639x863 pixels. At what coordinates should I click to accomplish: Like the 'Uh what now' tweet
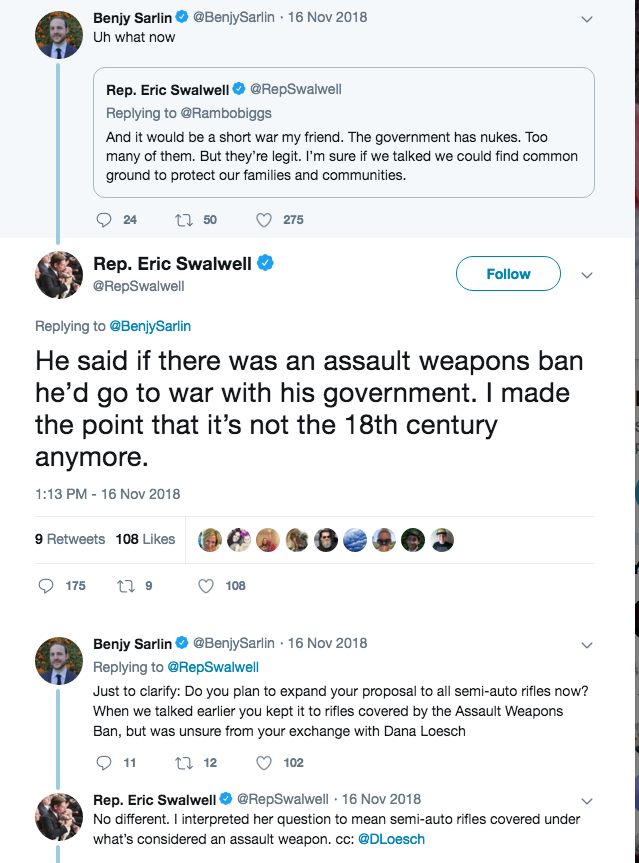(265, 219)
